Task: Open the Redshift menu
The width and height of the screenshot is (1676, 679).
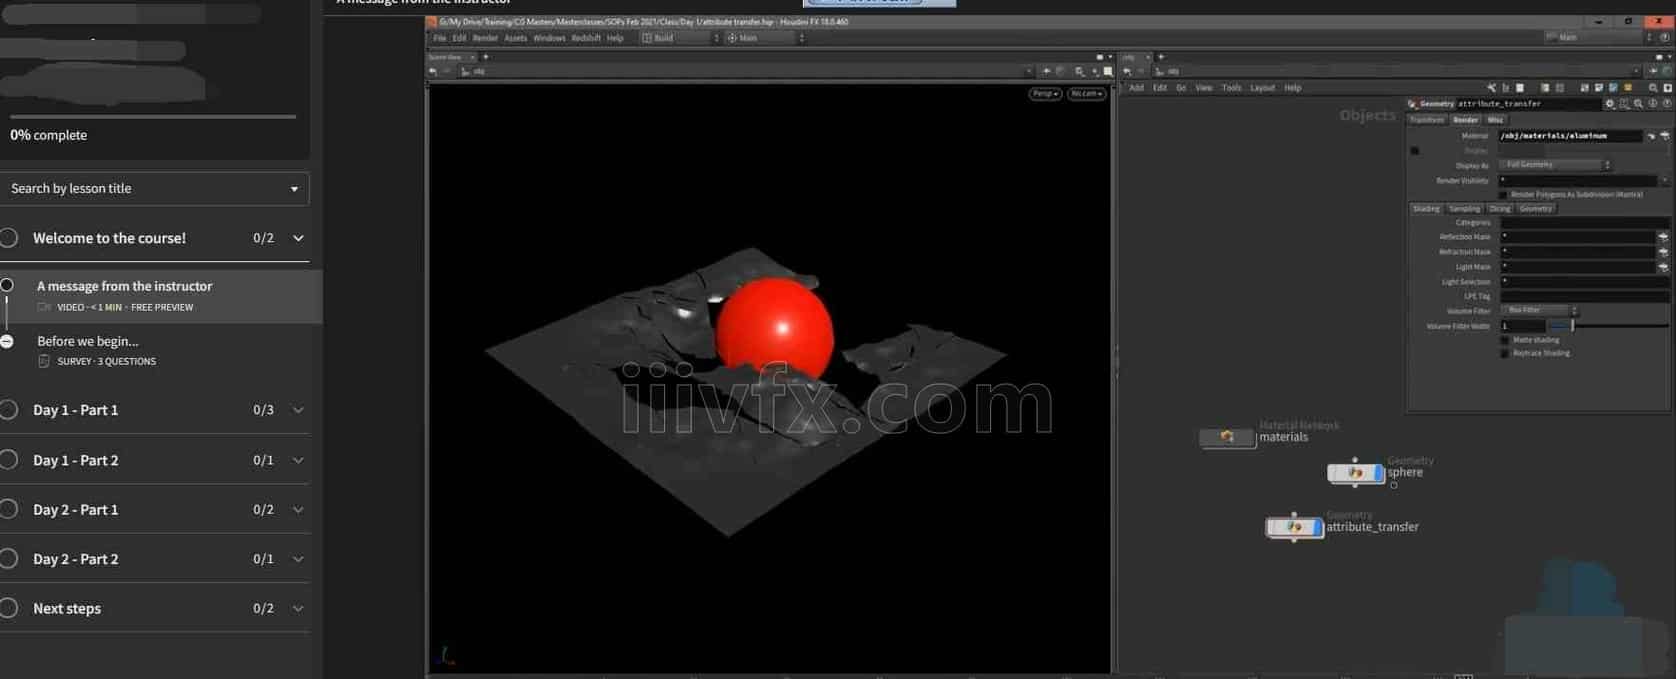Action: pyautogui.click(x=585, y=38)
